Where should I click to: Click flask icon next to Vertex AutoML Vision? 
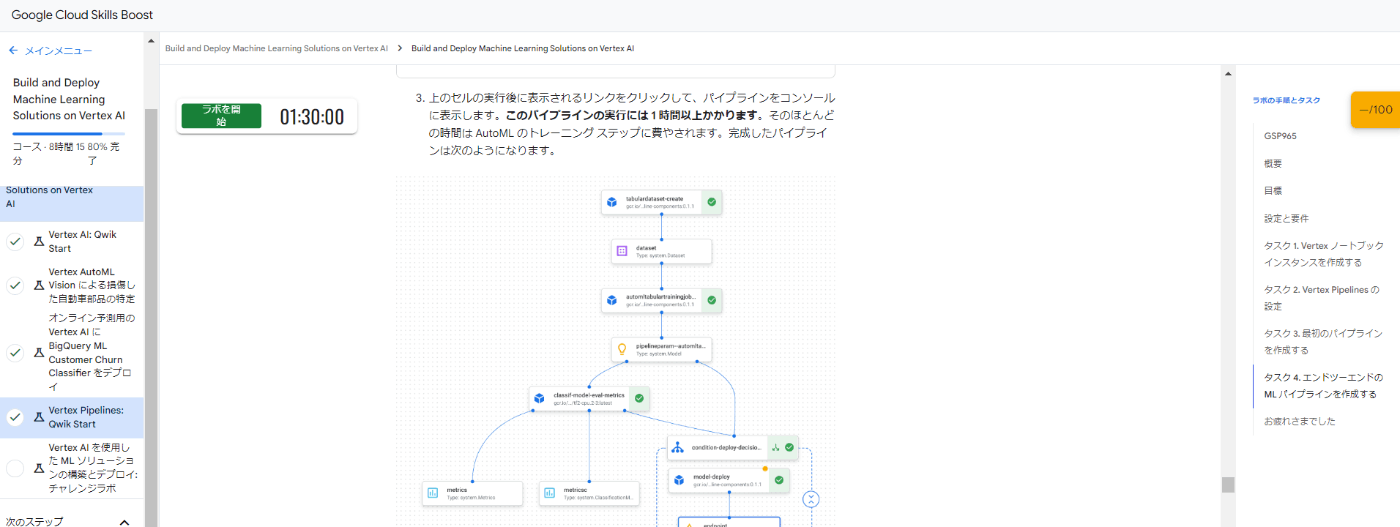point(39,285)
